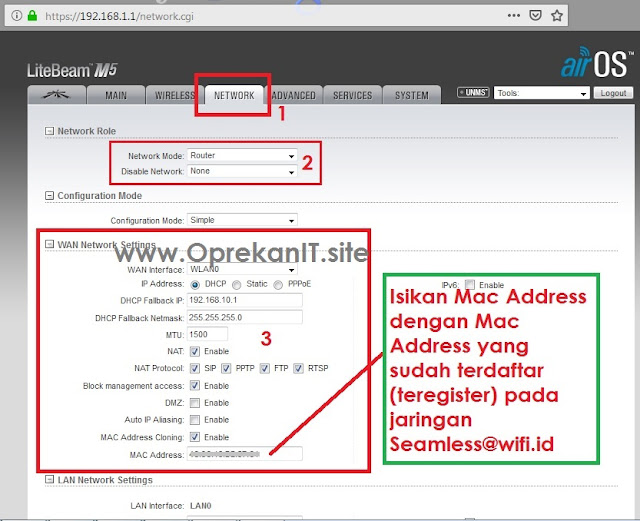Click the DHCP Fallback IP field
The image size is (640, 521).
[x=244, y=300]
